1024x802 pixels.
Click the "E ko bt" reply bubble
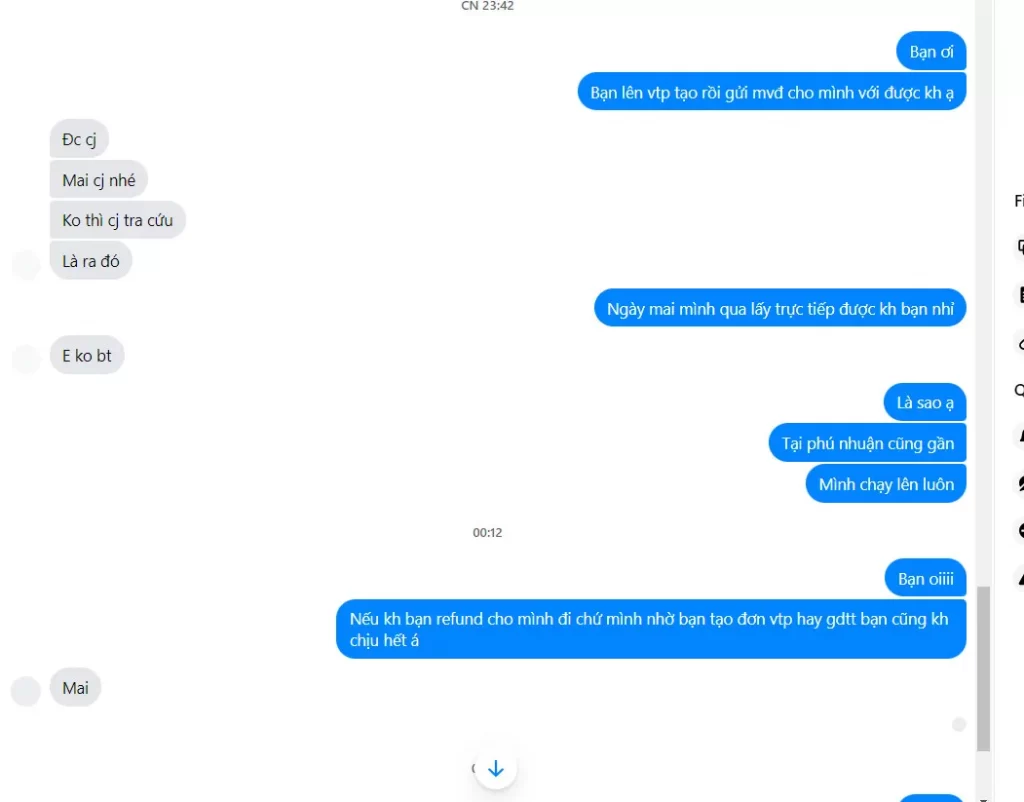tap(87, 355)
